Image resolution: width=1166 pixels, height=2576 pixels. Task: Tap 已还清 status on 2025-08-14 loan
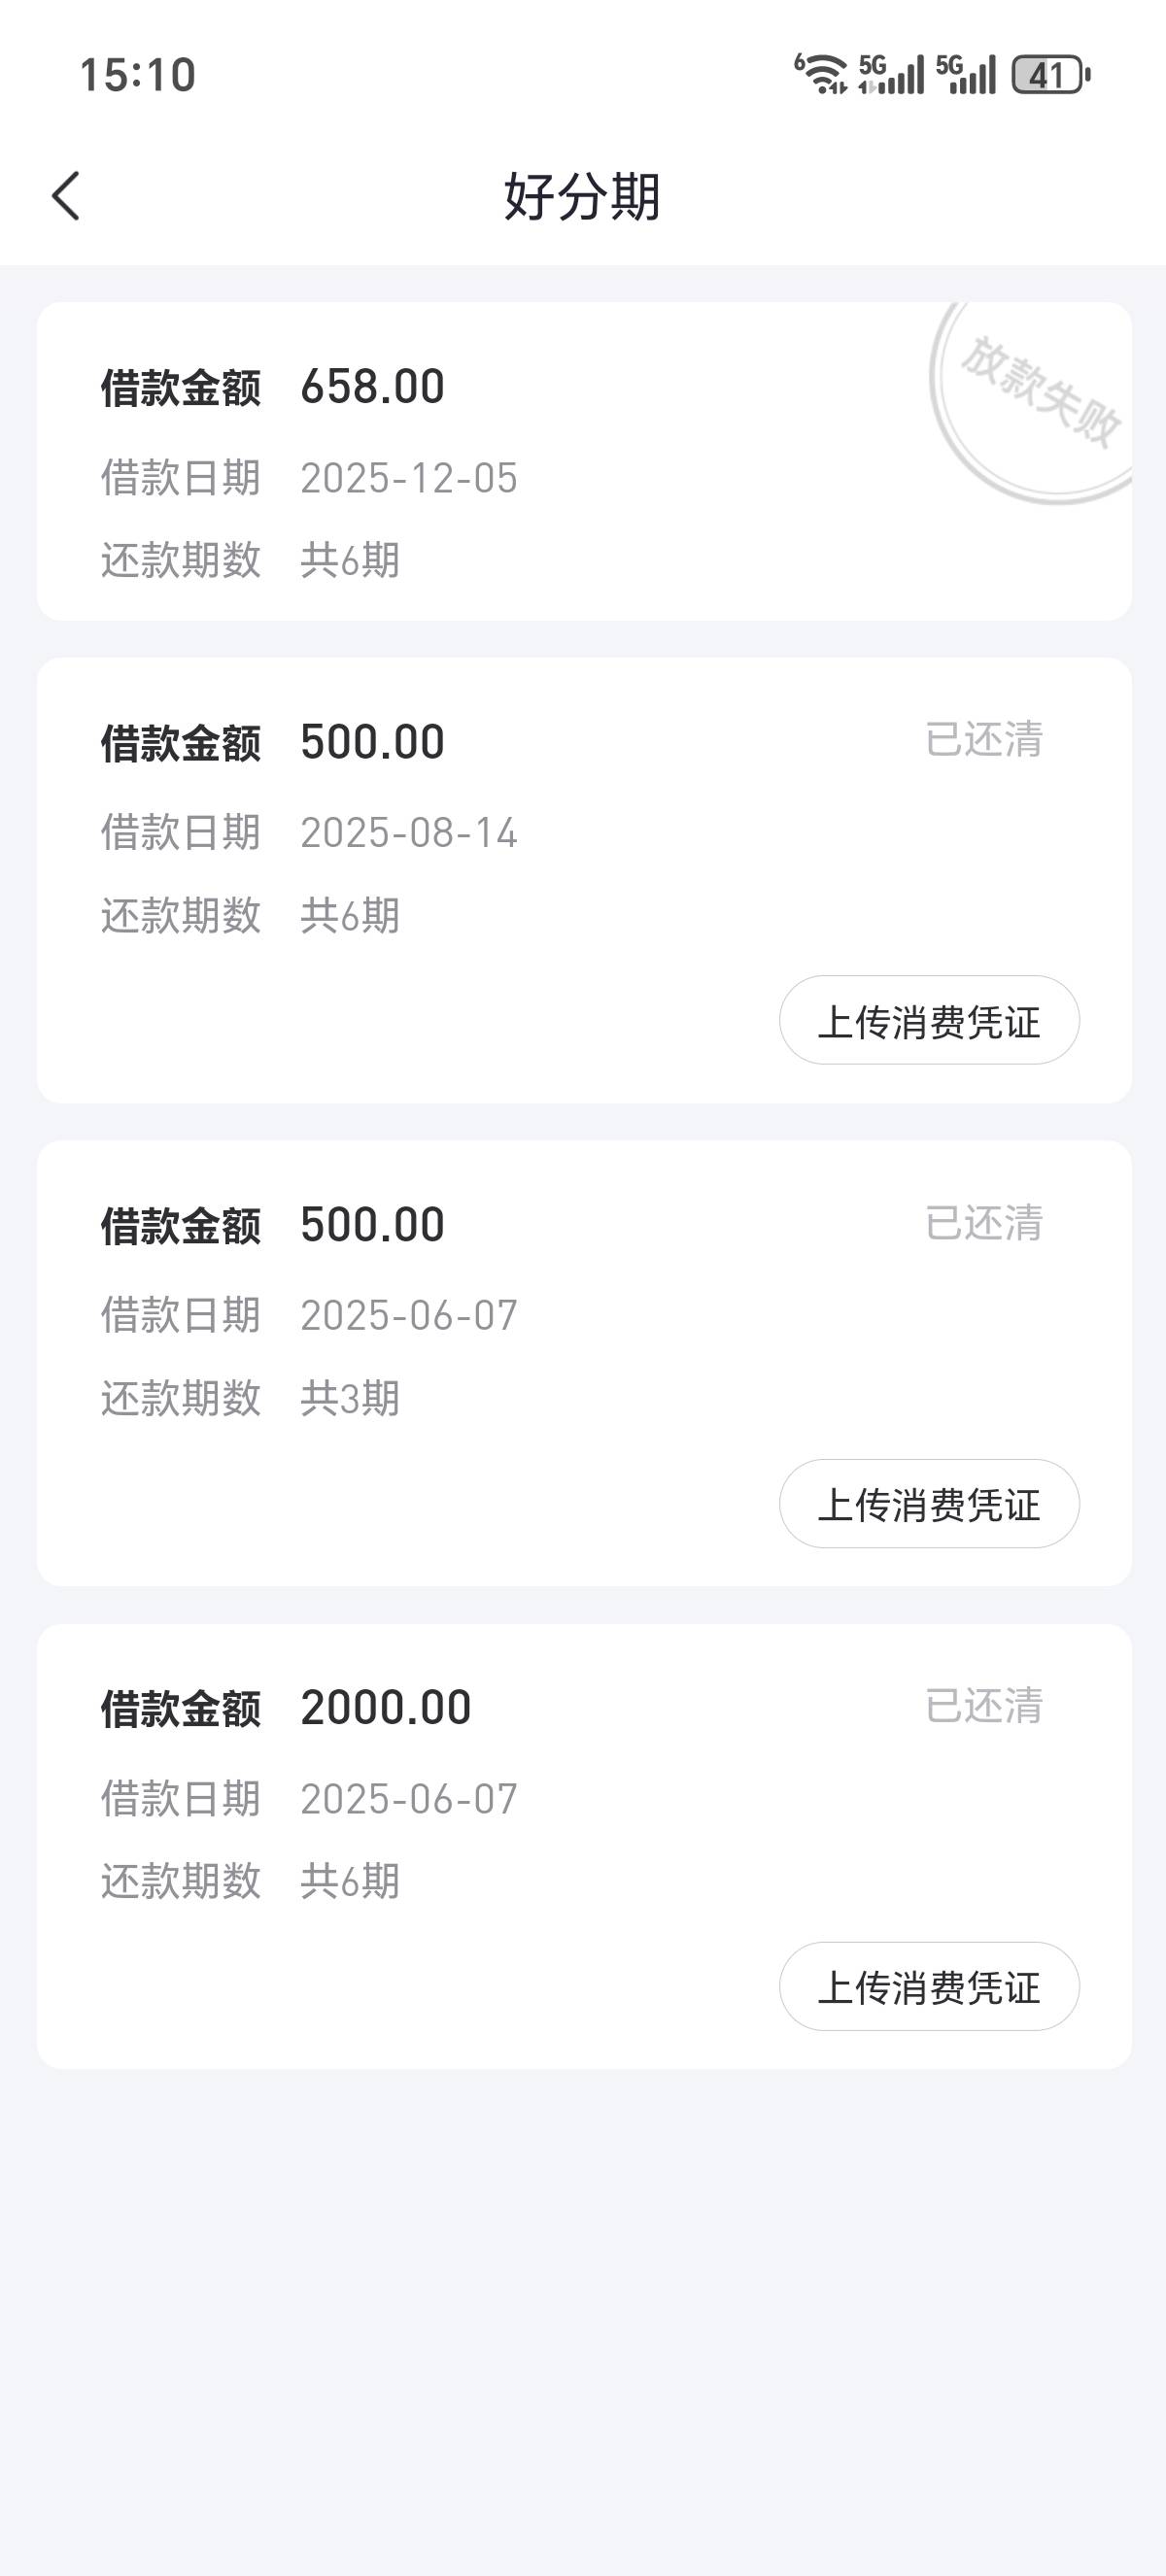[x=984, y=740]
